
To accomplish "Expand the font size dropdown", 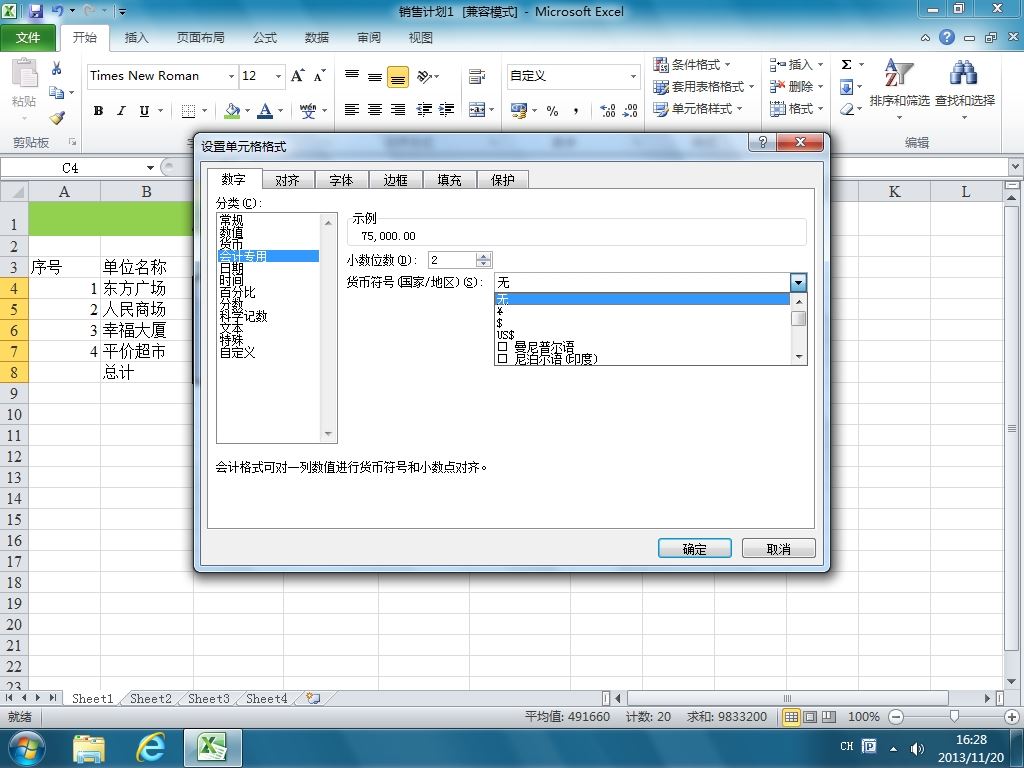I will tap(278, 76).
